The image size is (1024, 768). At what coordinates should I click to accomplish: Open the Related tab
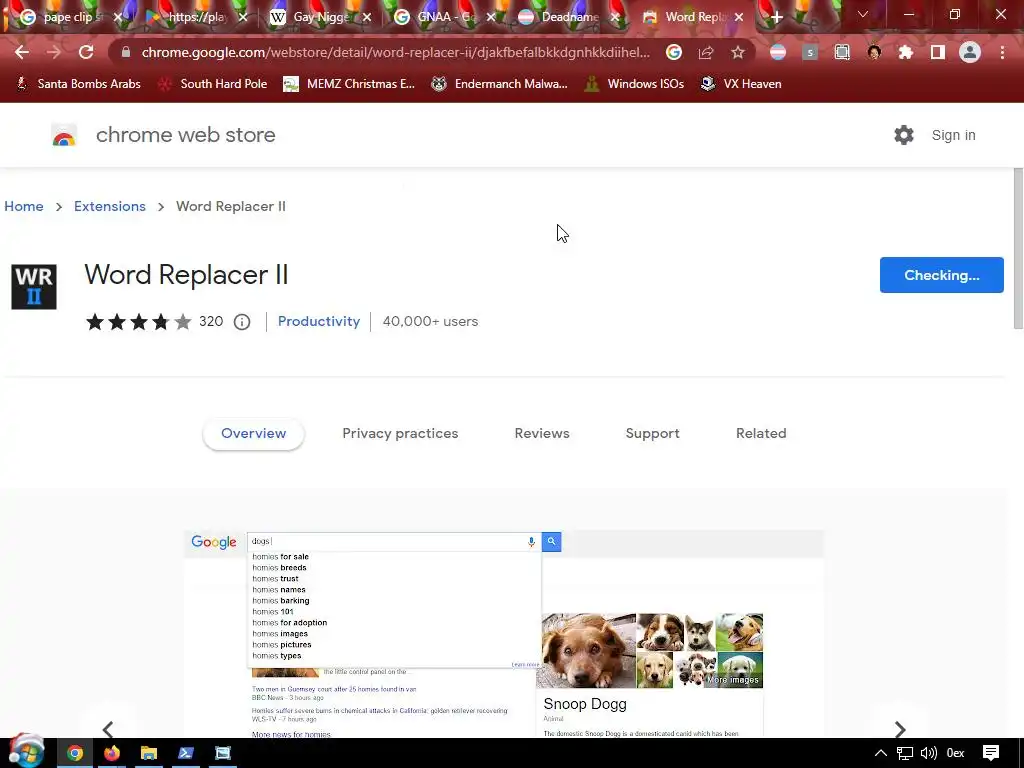(x=761, y=434)
